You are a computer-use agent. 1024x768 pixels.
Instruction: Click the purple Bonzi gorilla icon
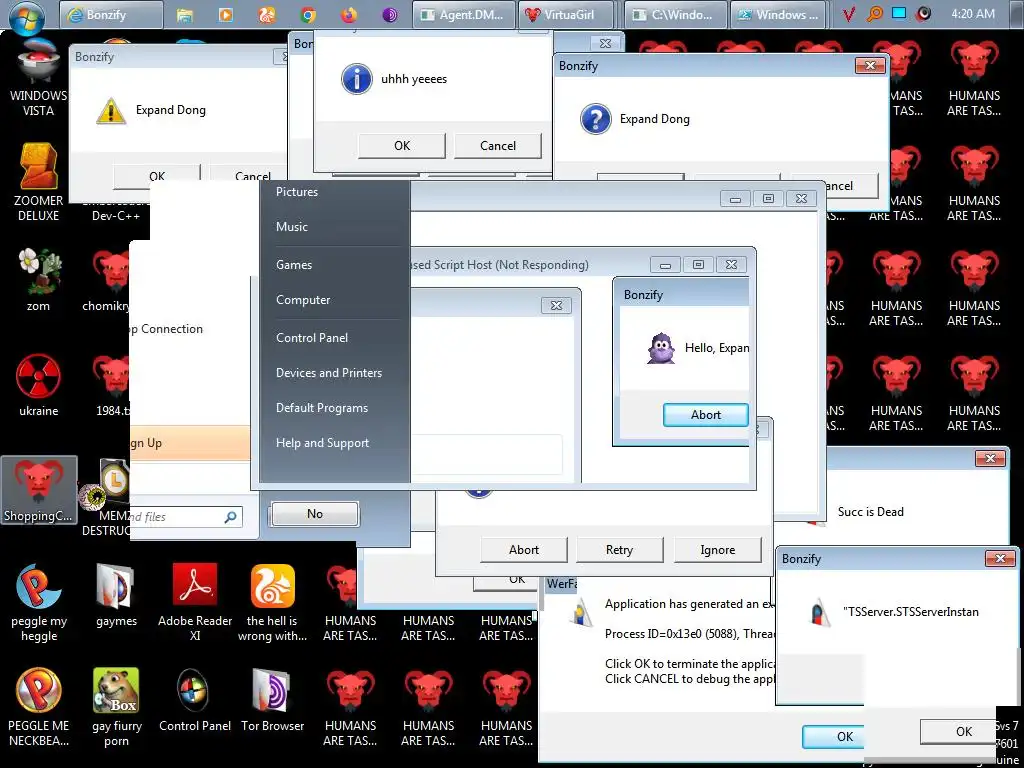tap(661, 348)
